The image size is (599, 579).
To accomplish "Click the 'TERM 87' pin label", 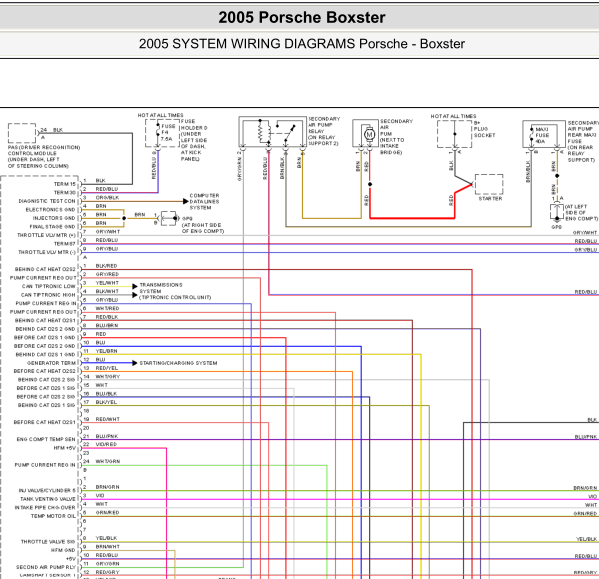I will tap(65, 244).
